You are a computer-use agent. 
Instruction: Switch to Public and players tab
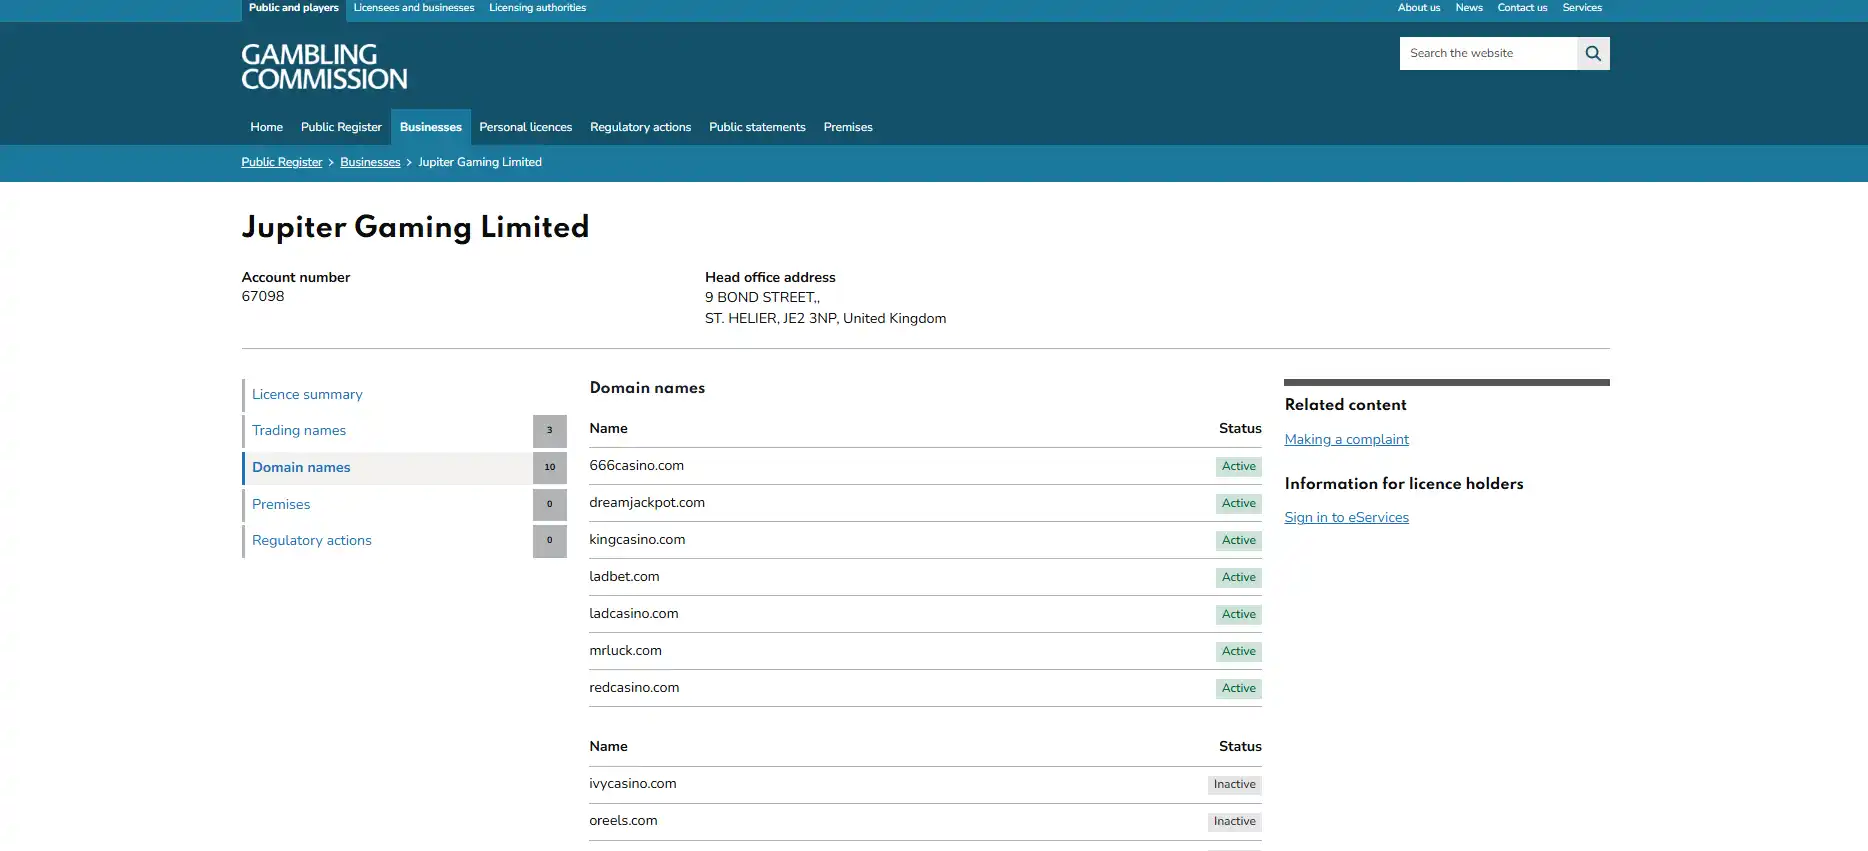click(294, 8)
